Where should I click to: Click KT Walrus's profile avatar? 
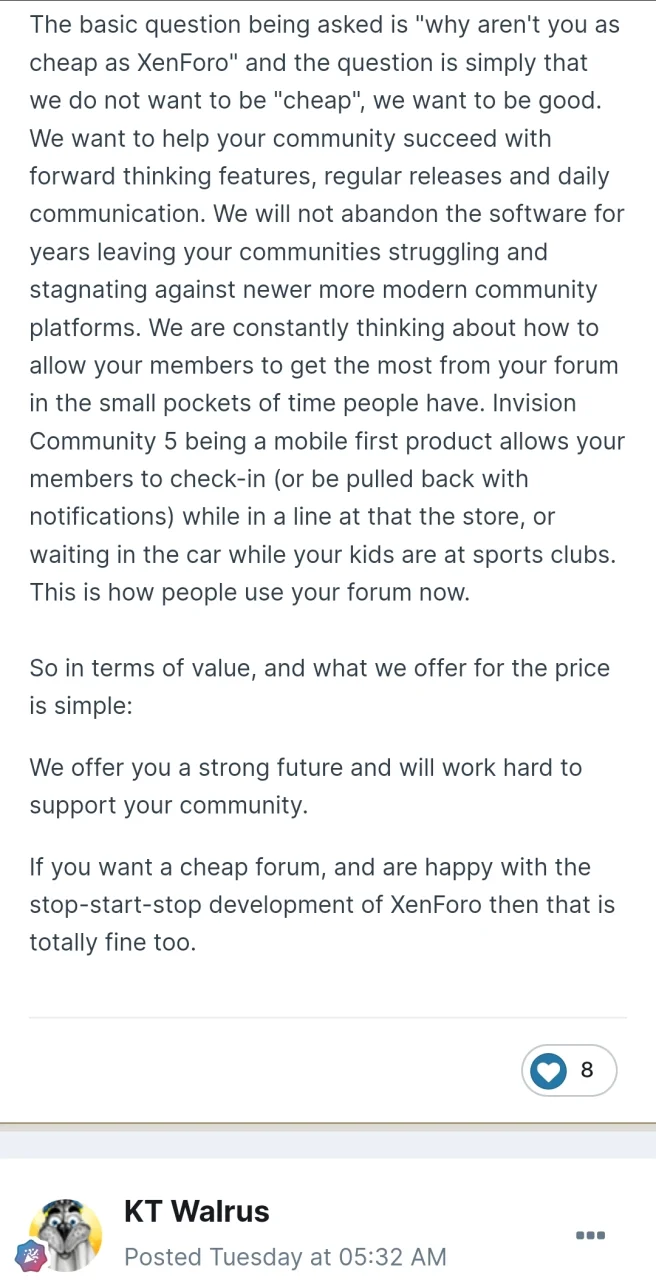point(65,1235)
